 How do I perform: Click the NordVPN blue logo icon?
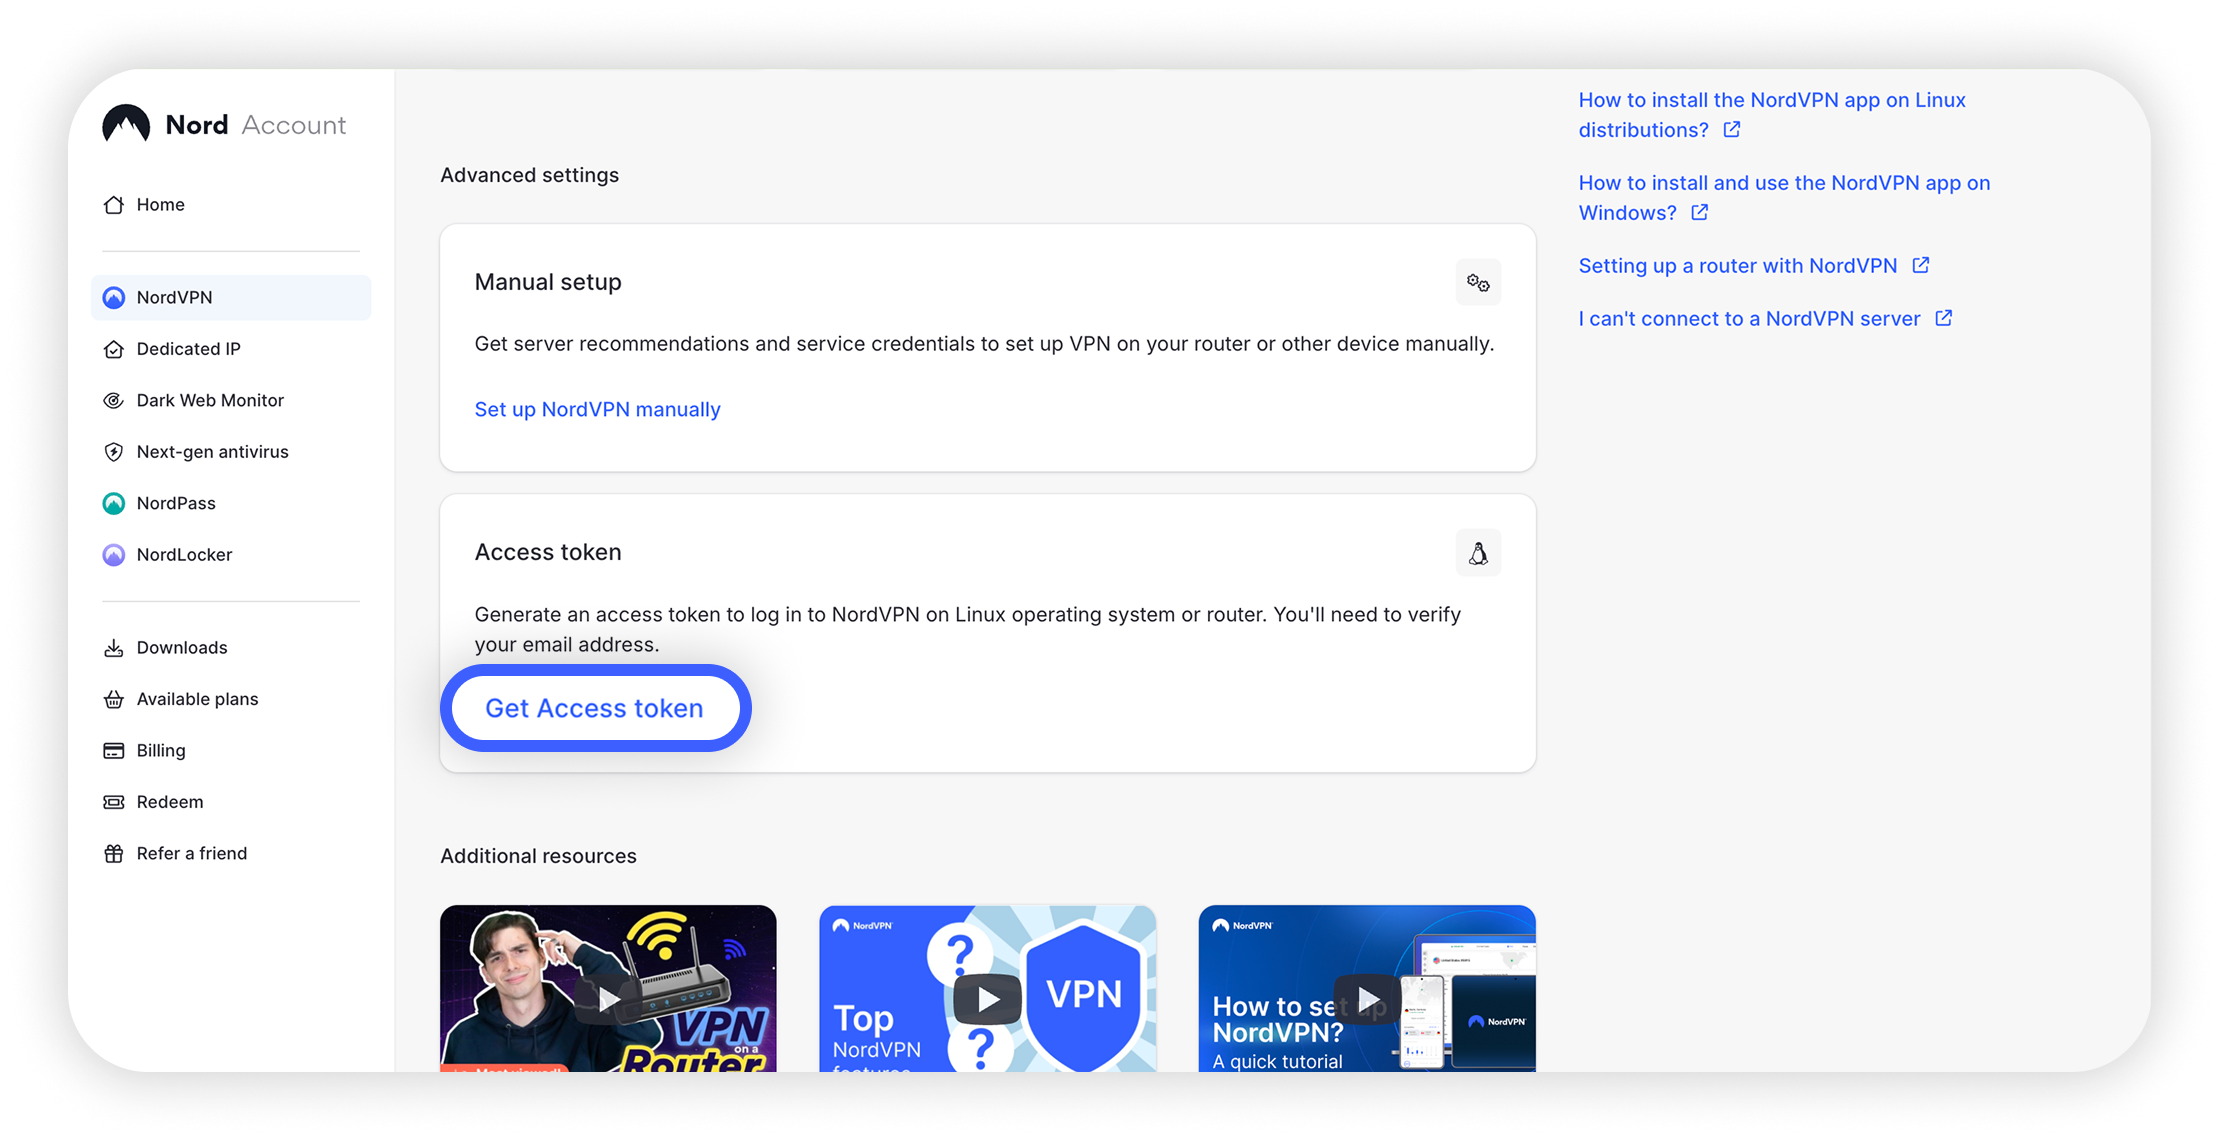coord(114,298)
